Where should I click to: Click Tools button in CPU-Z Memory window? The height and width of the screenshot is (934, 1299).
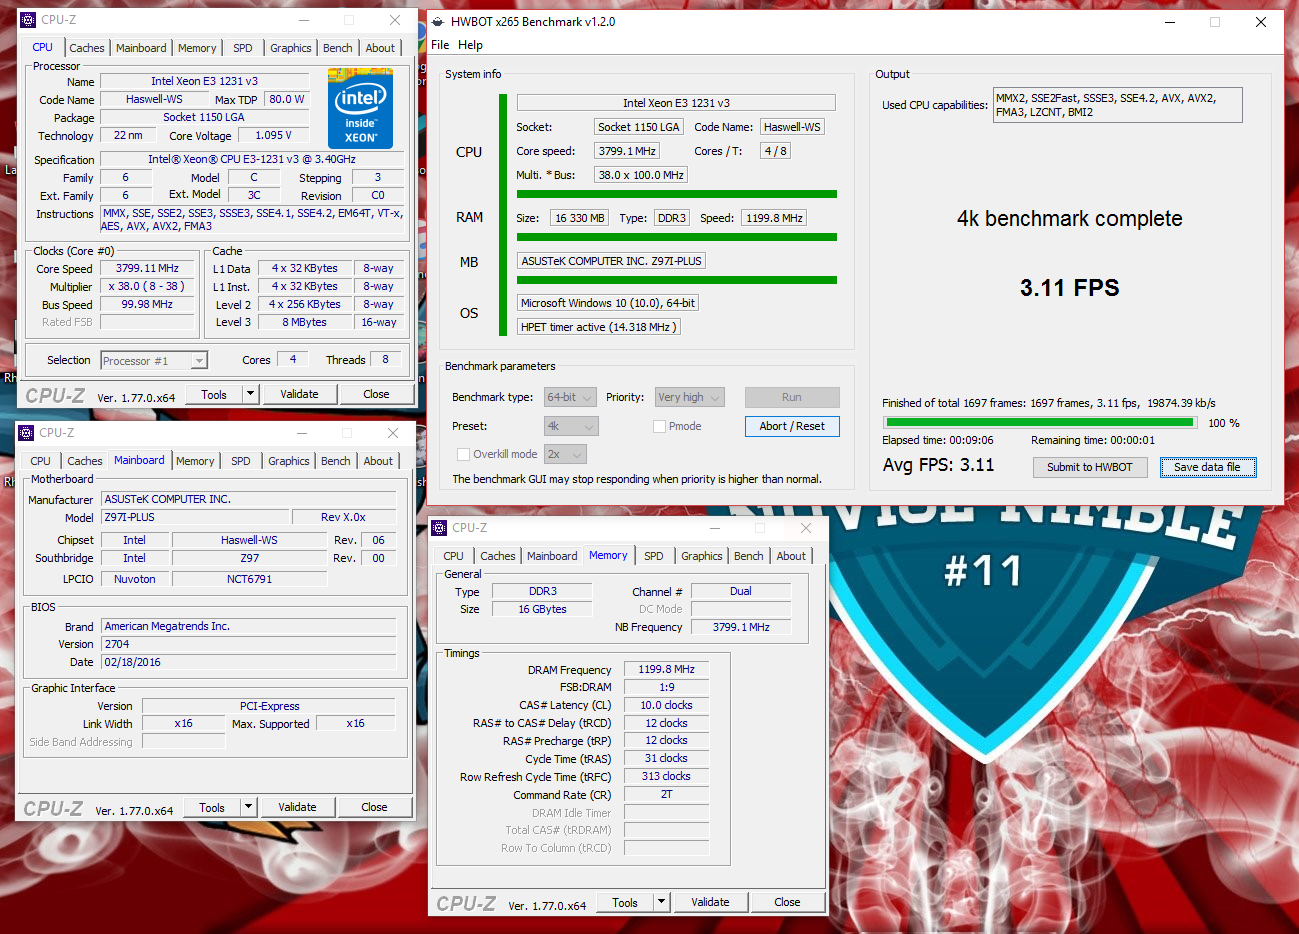(625, 902)
